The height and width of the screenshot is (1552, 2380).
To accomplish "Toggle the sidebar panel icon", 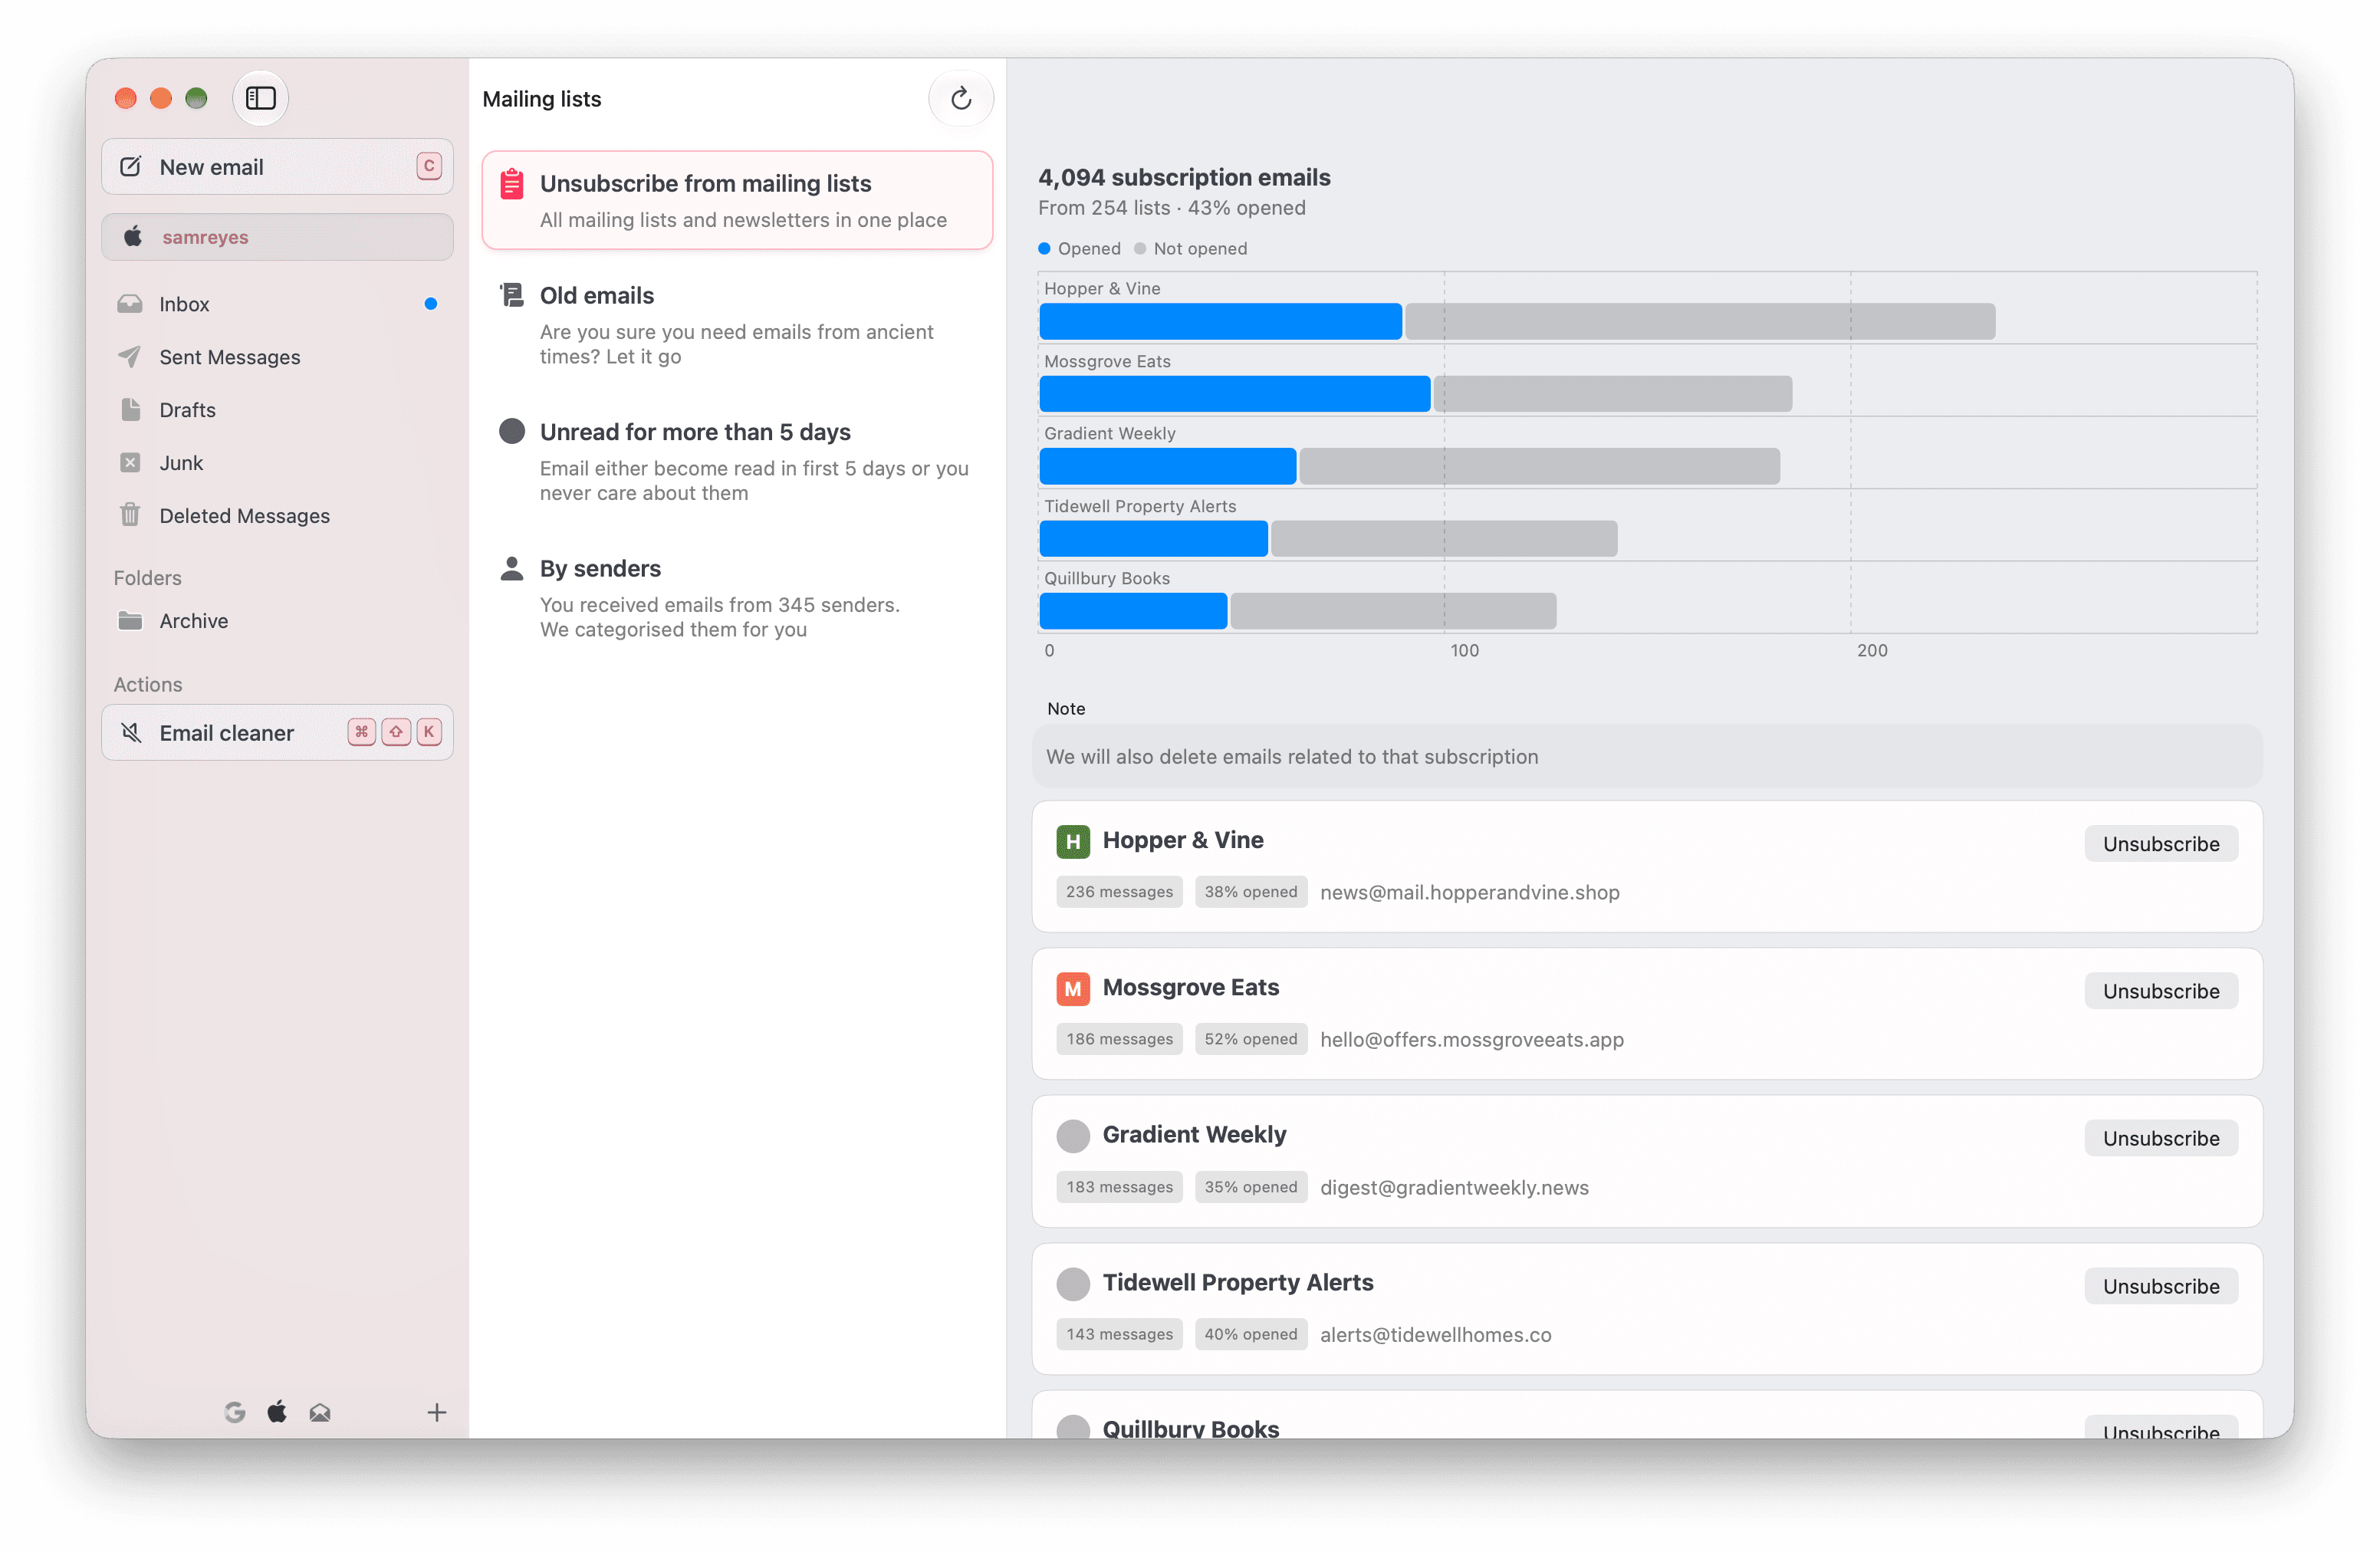I will pyautogui.click(x=260, y=98).
